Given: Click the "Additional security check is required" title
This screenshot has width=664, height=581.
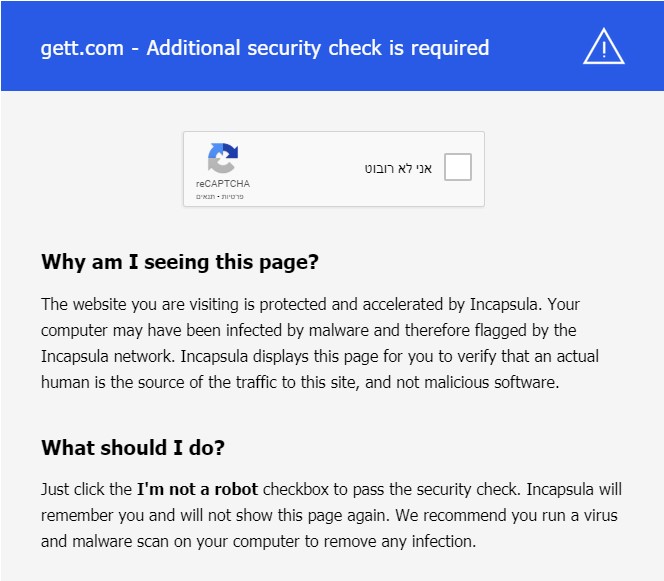Looking at the screenshot, I should click(x=318, y=47).
